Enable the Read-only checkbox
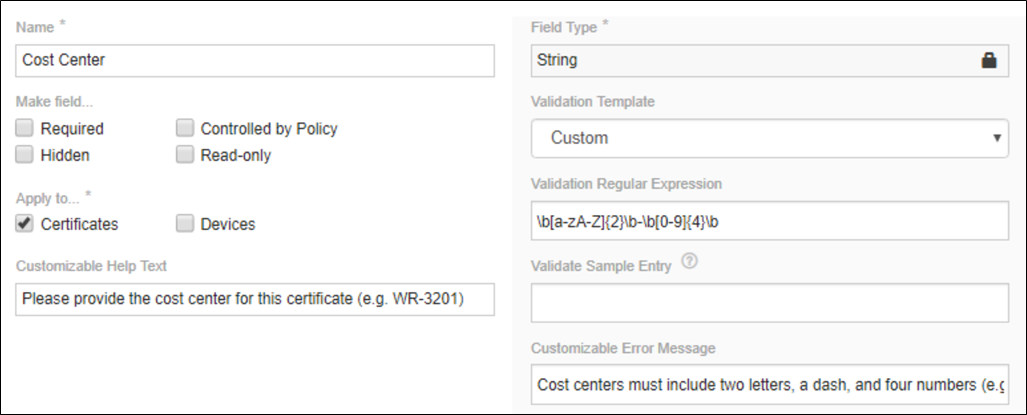This screenshot has height=415, width=1027. (x=185, y=155)
